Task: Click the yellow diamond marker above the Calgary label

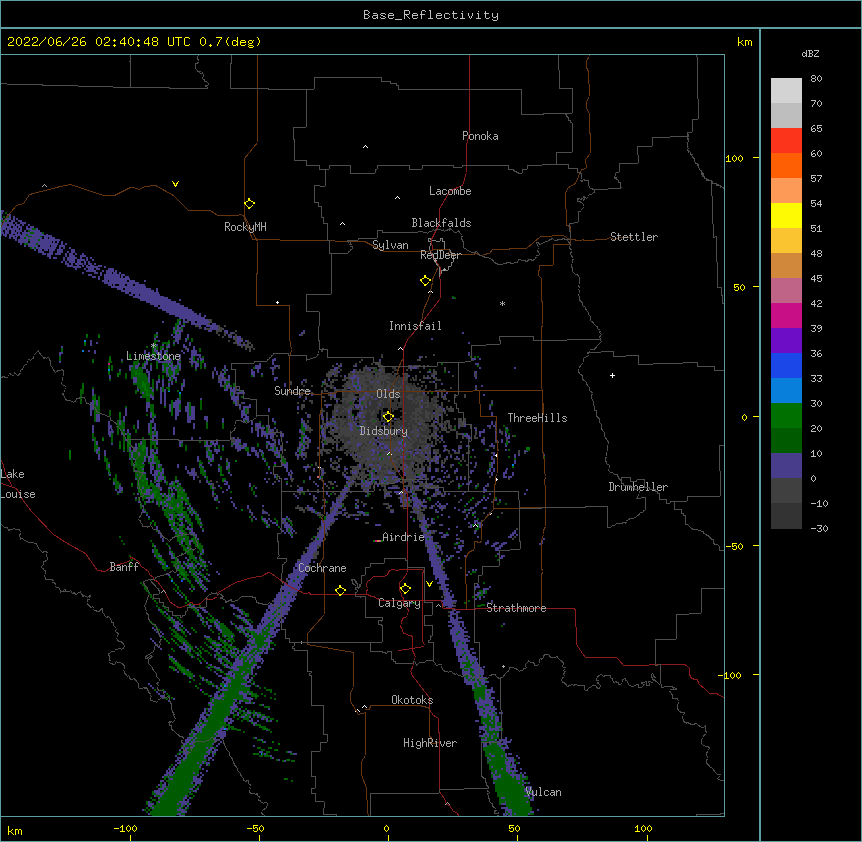Action: coord(405,589)
